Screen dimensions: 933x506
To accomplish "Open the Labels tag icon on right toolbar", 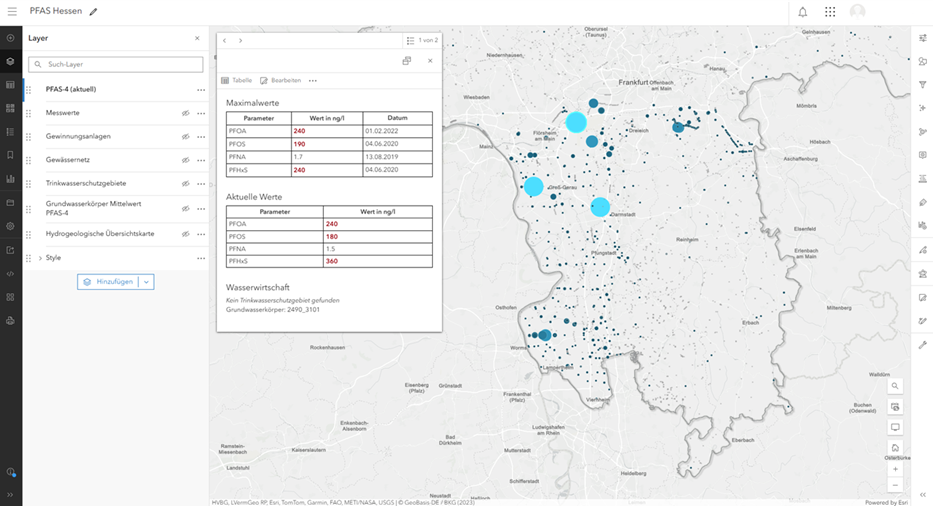I will pyautogui.click(x=923, y=202).
